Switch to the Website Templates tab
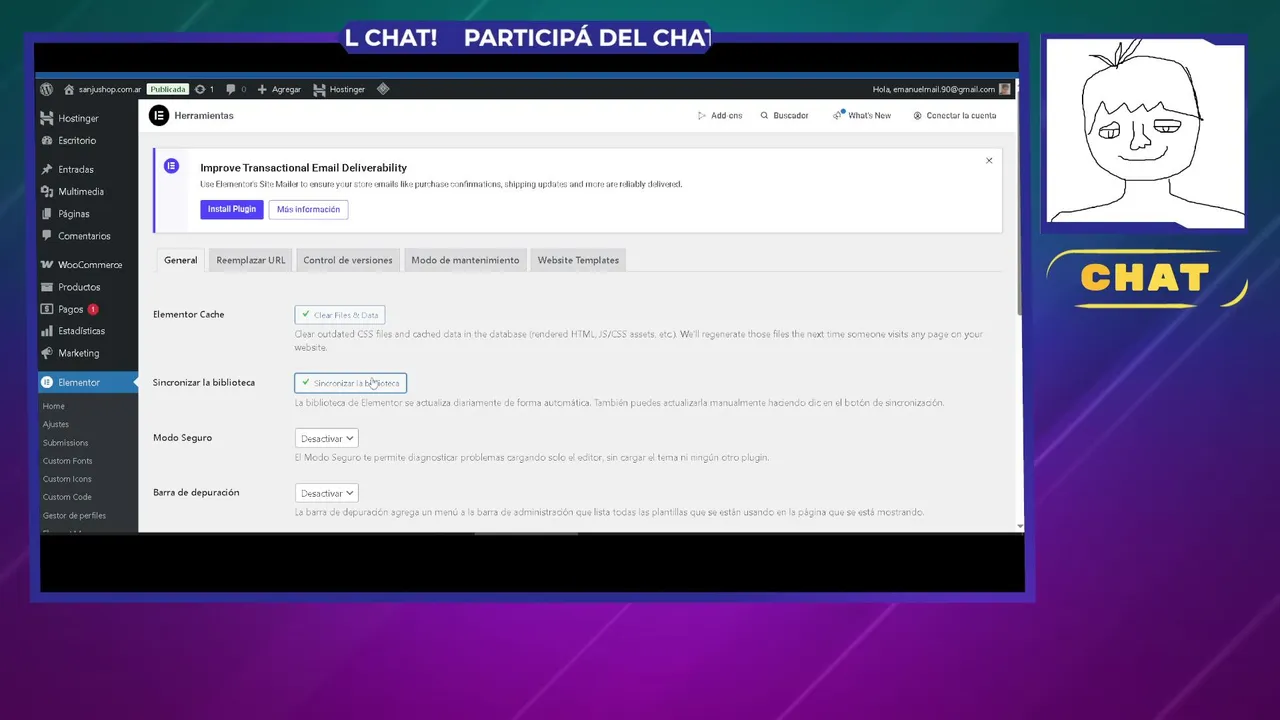Viewport: 1280px width, 720px height. click(x=578, y=260)
